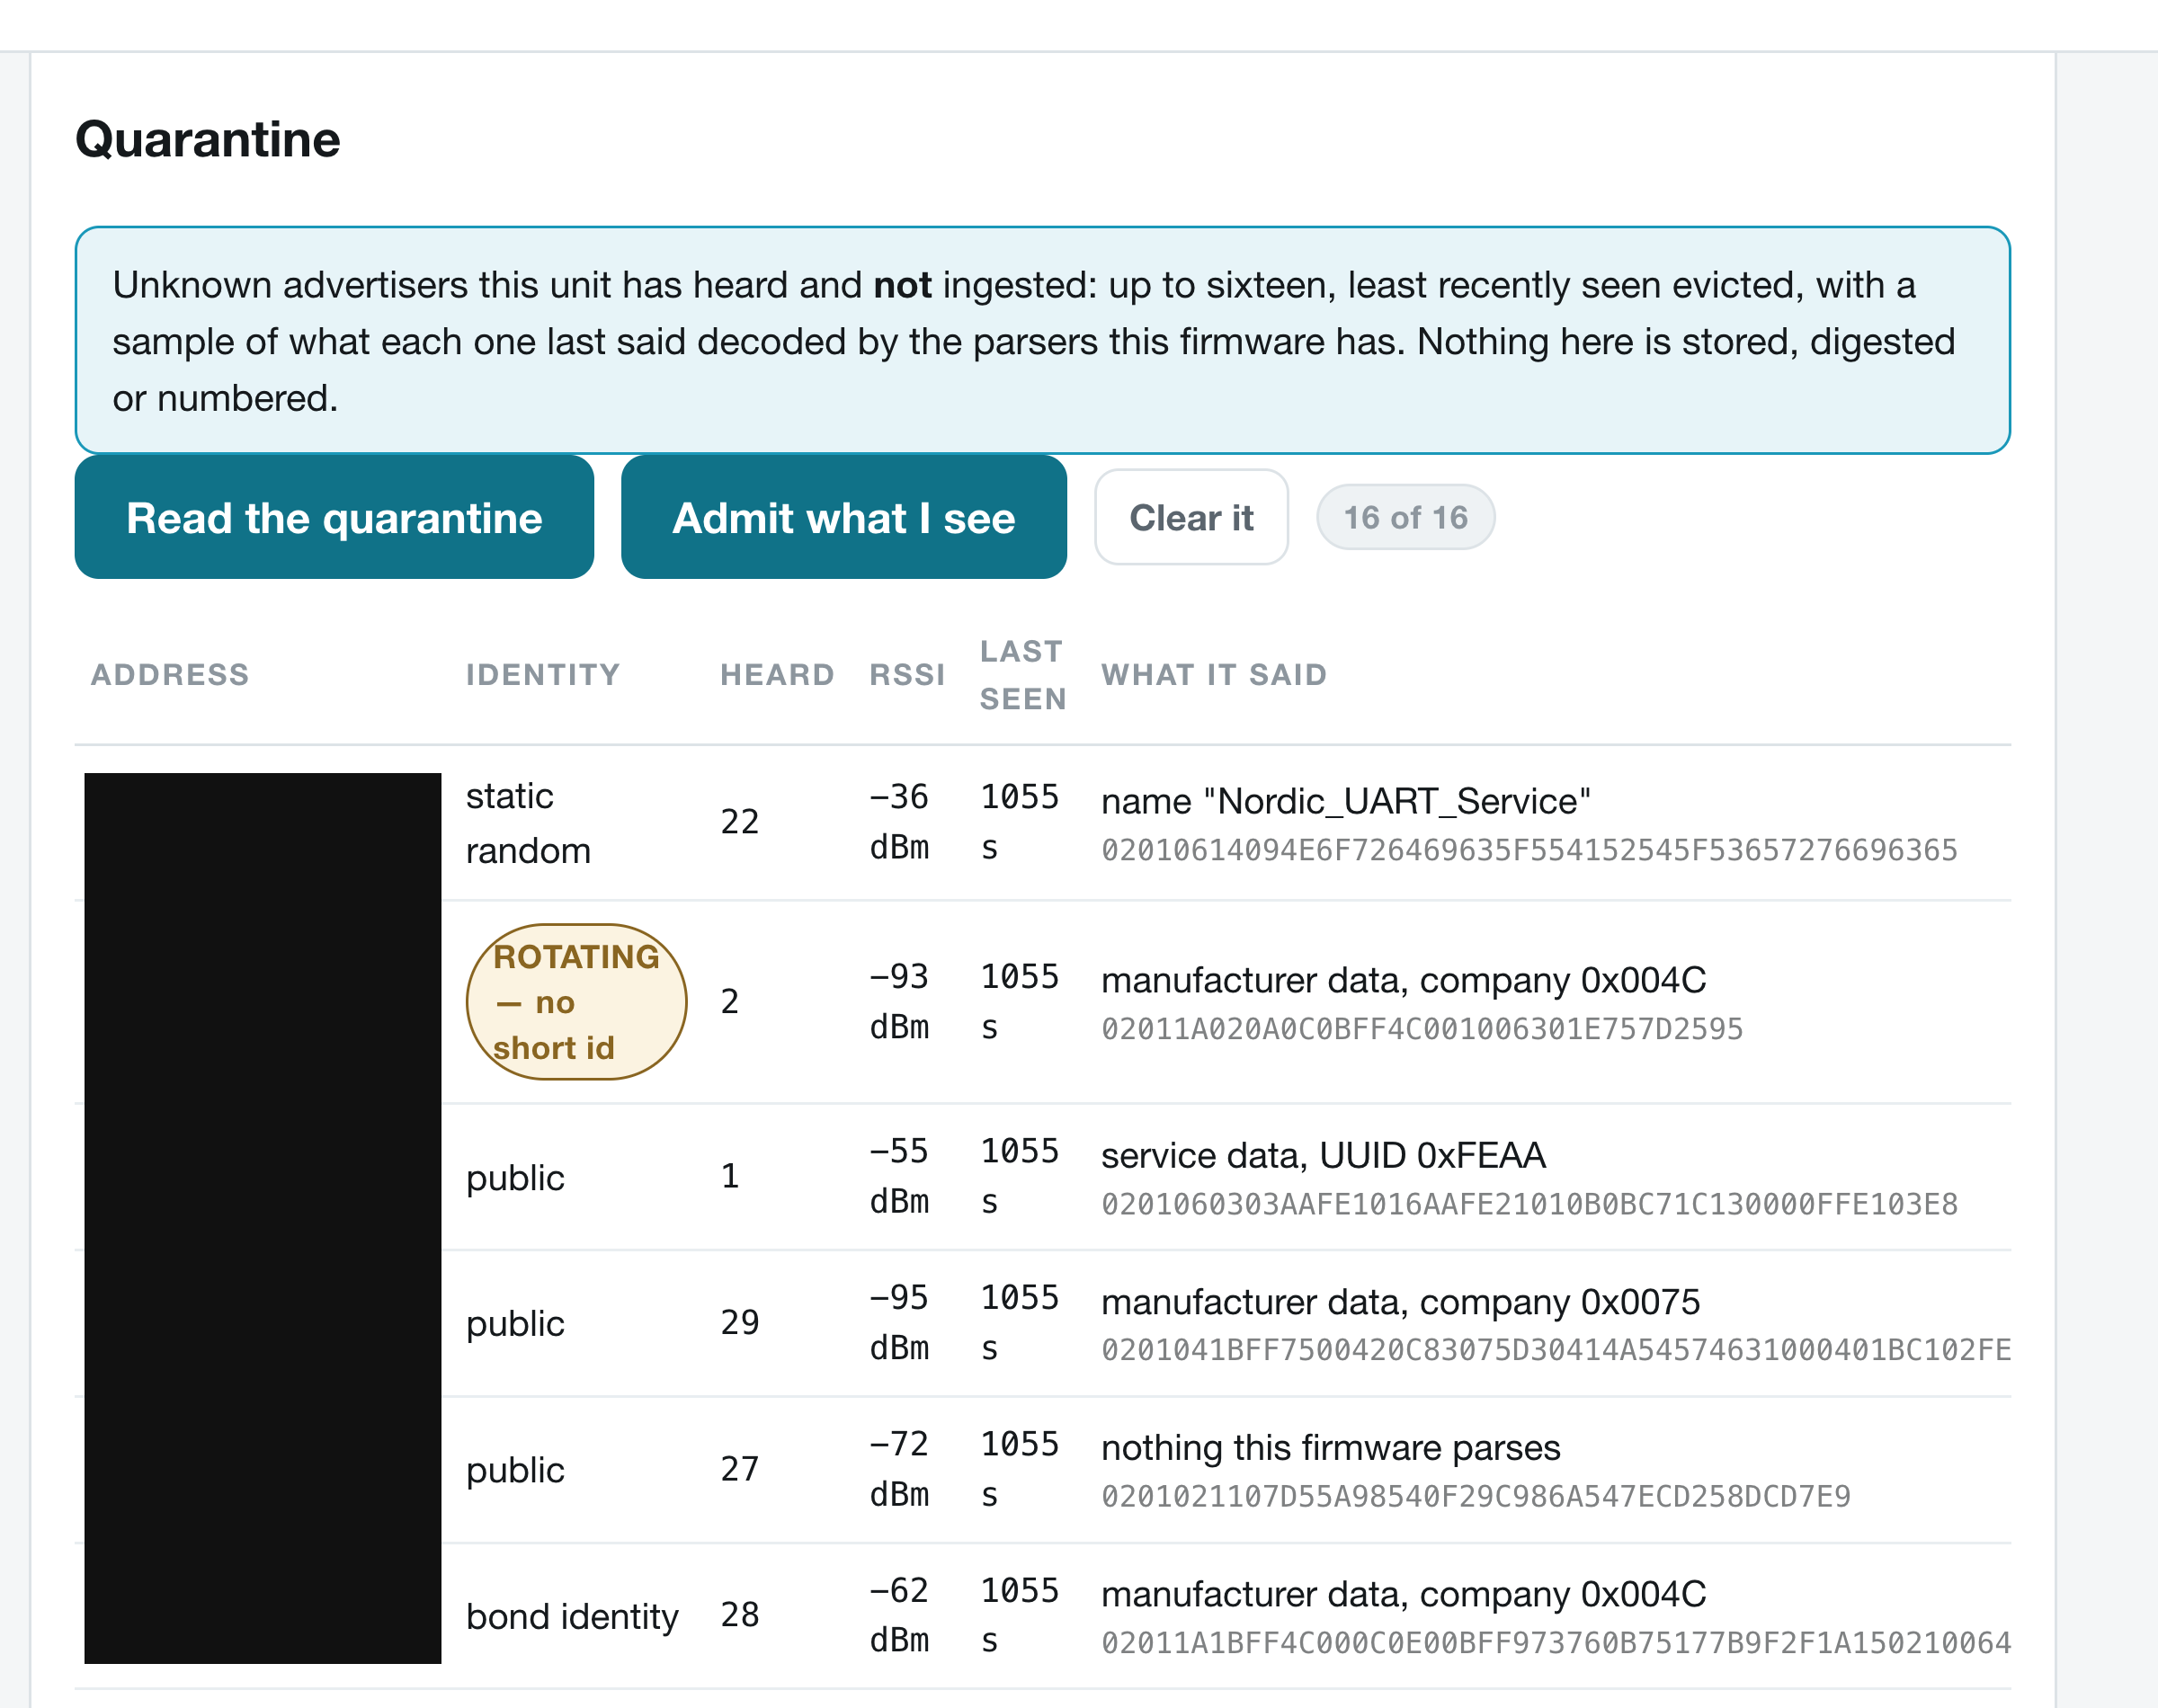The width and height of the screenshot is (2158, 1708).
Task: Click hex payload starting 0201041BFF7500
Action: 1556,1350
